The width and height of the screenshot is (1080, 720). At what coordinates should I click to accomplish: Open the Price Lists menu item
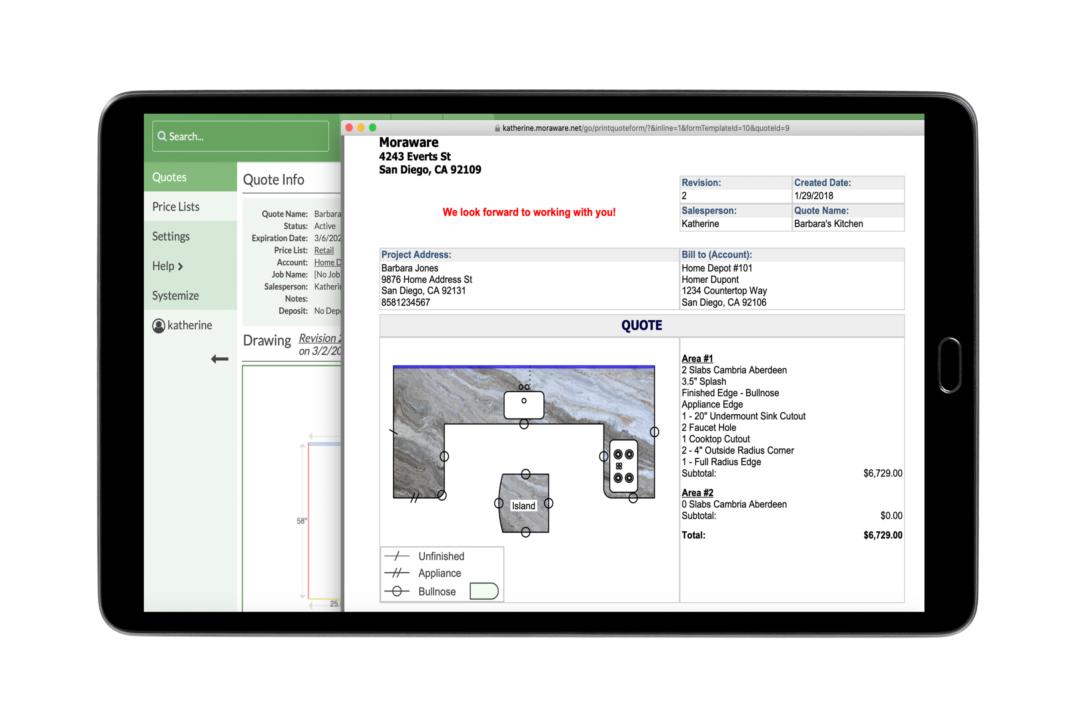(x=190, y=207)
